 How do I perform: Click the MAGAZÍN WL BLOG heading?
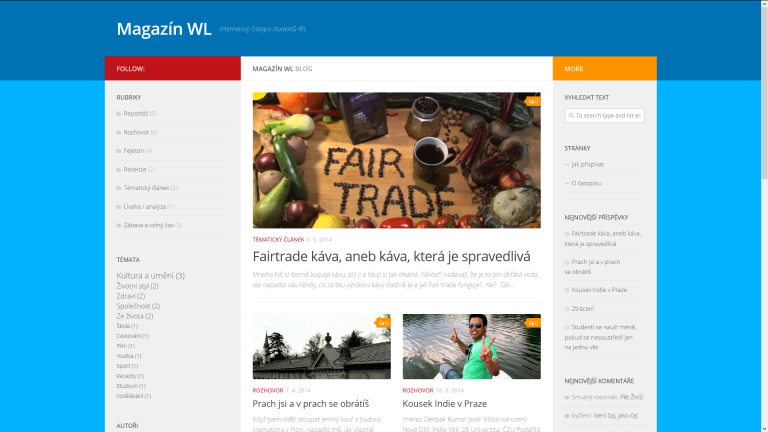coord(283,69)
